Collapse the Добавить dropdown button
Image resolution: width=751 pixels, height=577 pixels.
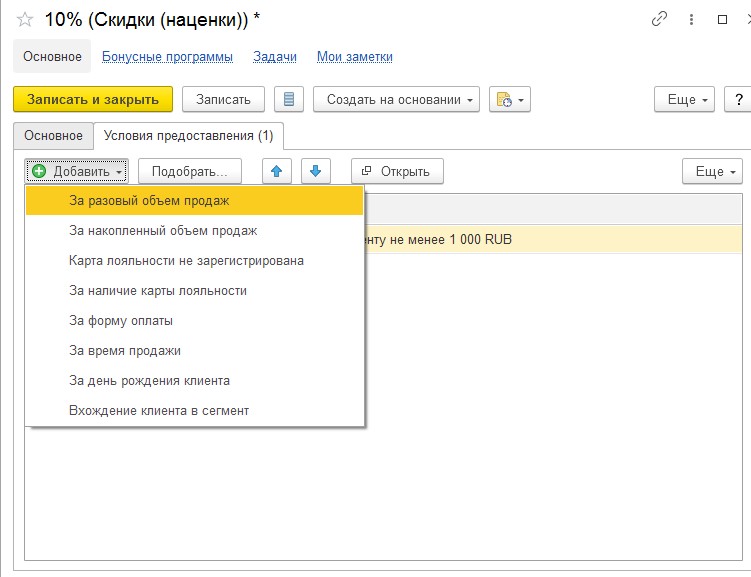(77, 171)
